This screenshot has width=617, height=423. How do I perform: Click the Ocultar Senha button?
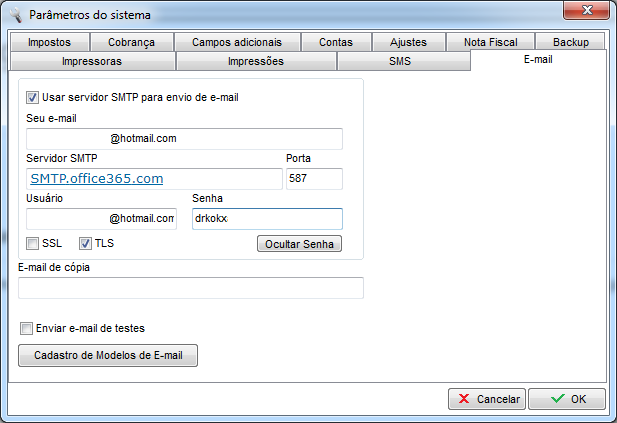point(300,244)
